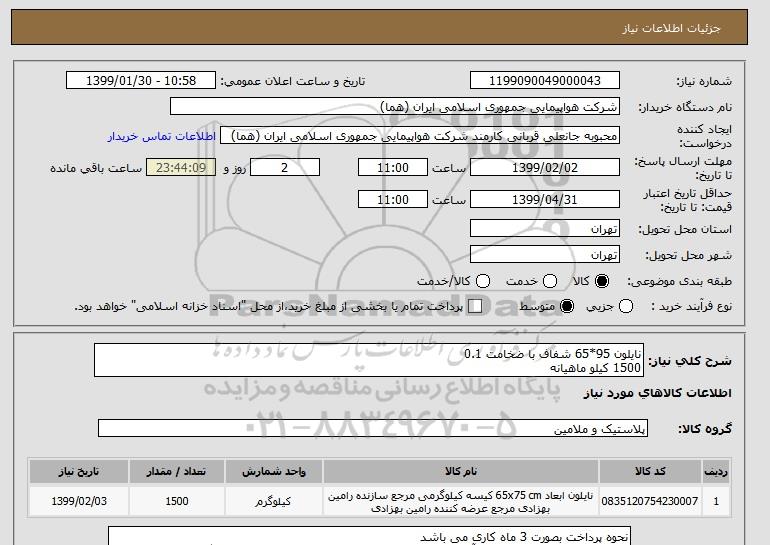Click the goods group field پلاستیک و ملامین
Screen dimensions: 770x545
373,428
